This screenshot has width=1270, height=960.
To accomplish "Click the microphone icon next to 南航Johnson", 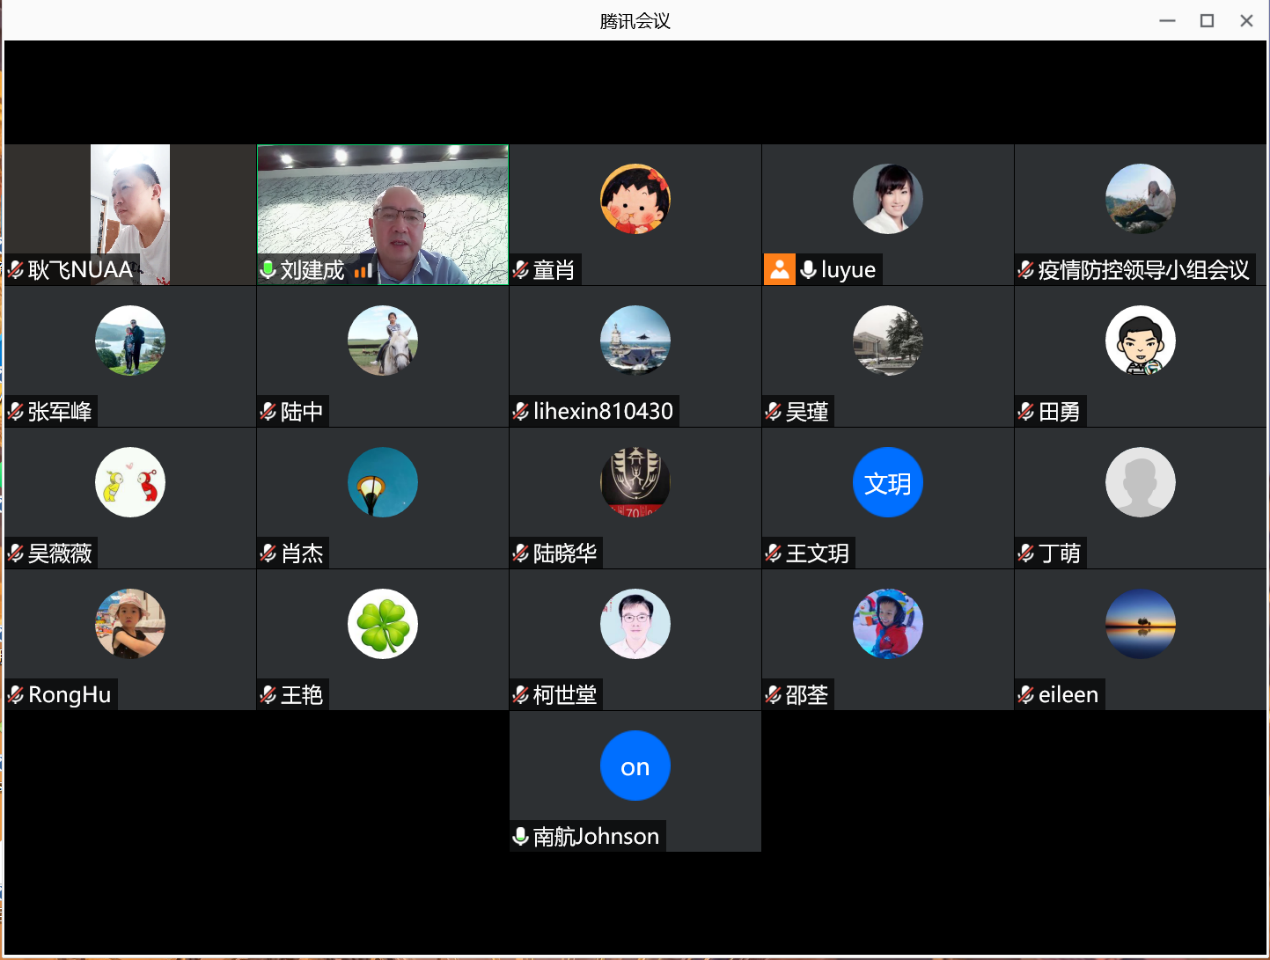I will pyautogui.click(x=521, y=836).
